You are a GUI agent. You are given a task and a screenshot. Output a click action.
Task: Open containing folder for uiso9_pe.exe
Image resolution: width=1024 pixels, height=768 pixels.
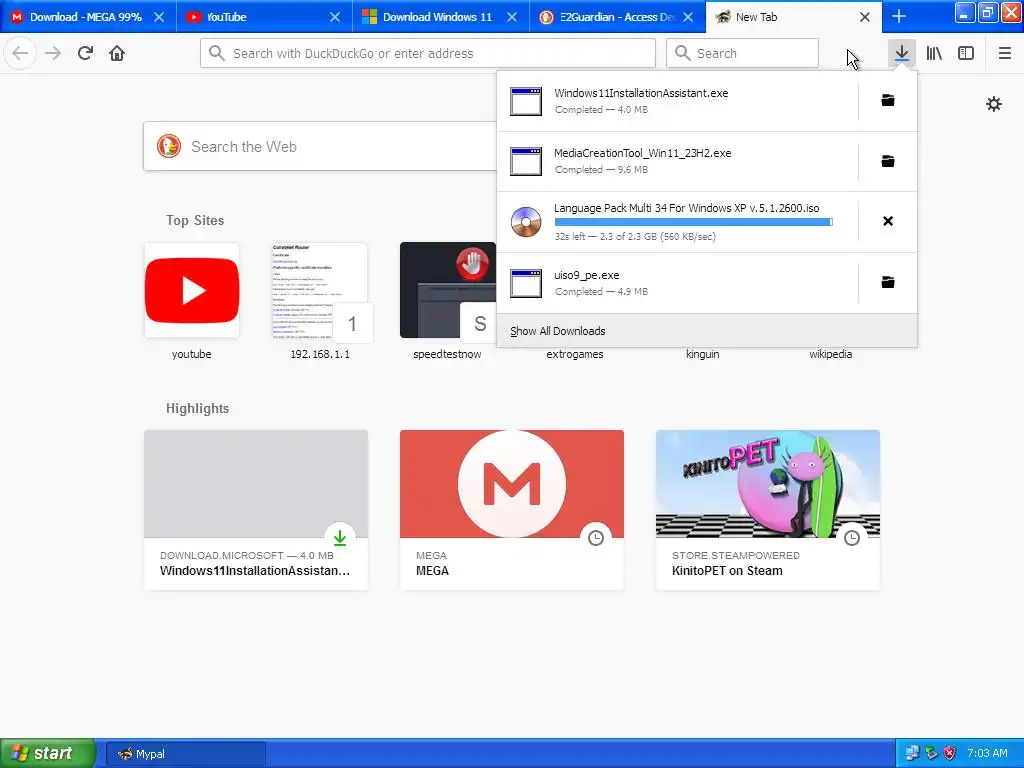[888, 282]
